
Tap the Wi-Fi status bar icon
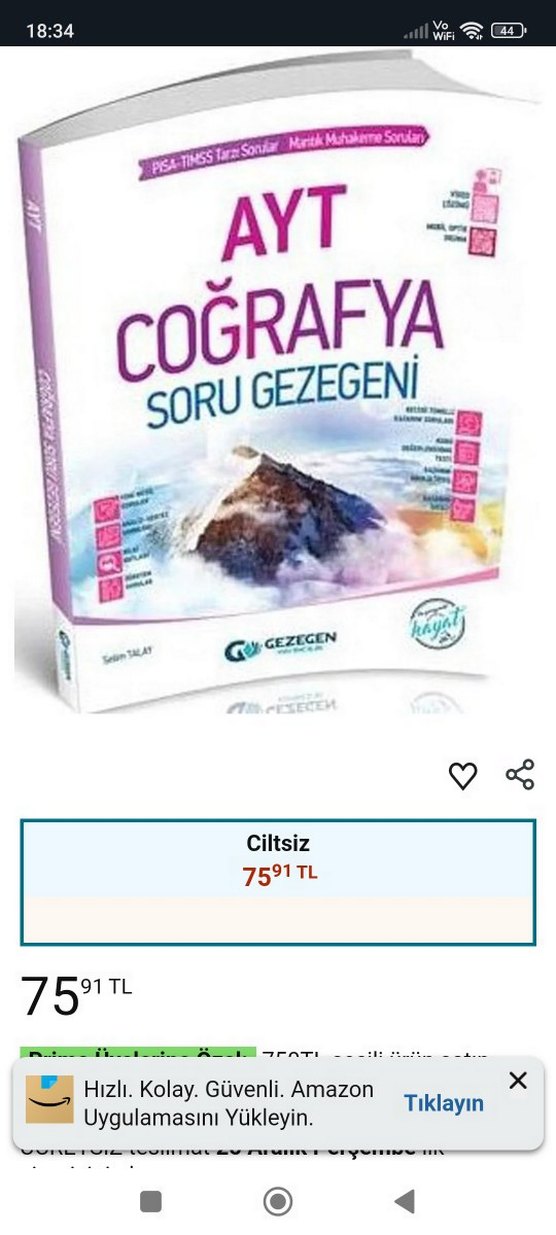pyautogui.click(x=472, y=30)
